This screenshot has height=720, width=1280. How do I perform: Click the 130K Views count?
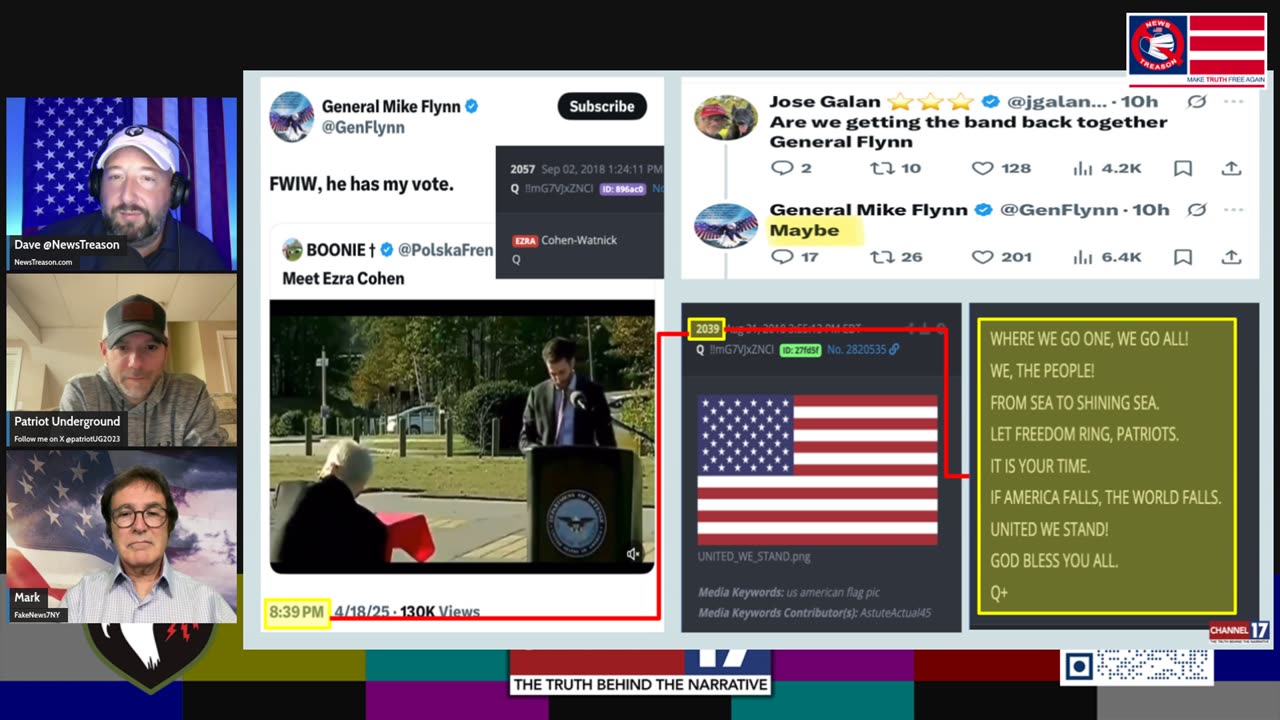click(440, 611)
